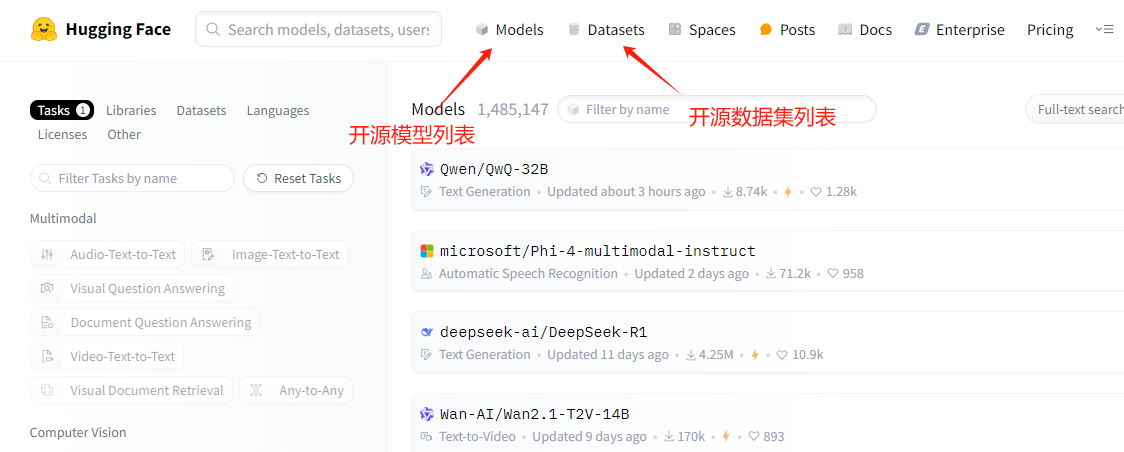Image resolution: width=1124 pixels, height=452 pixels.
Task: Click the Computer Vision section heading
Action: click(x=78, y=433)
